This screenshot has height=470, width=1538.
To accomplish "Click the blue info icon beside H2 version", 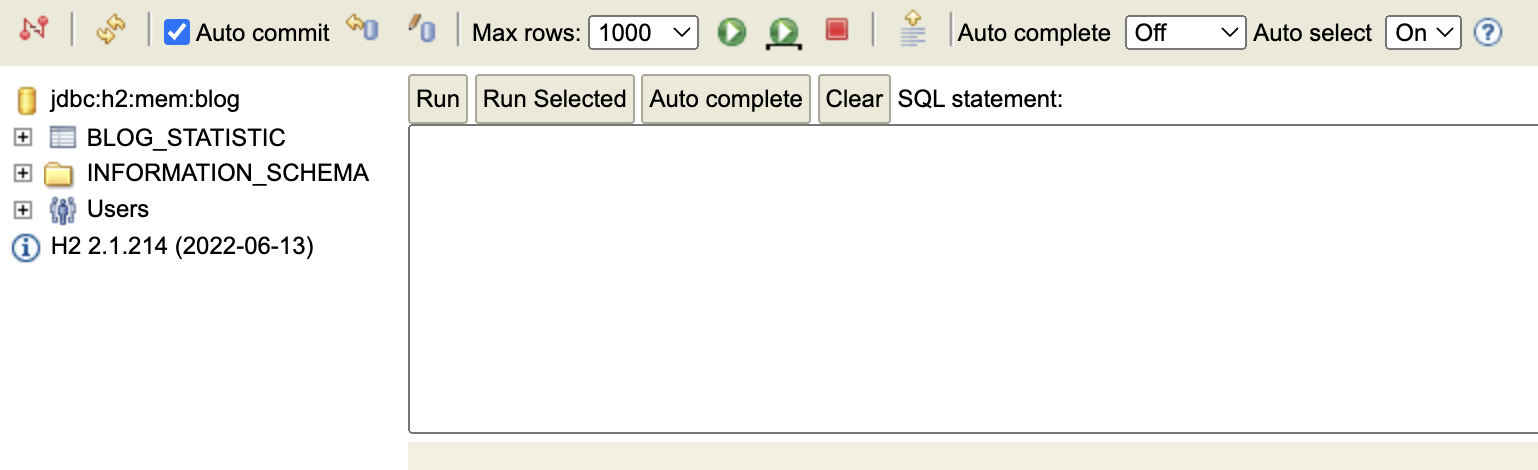I will 26,247.
